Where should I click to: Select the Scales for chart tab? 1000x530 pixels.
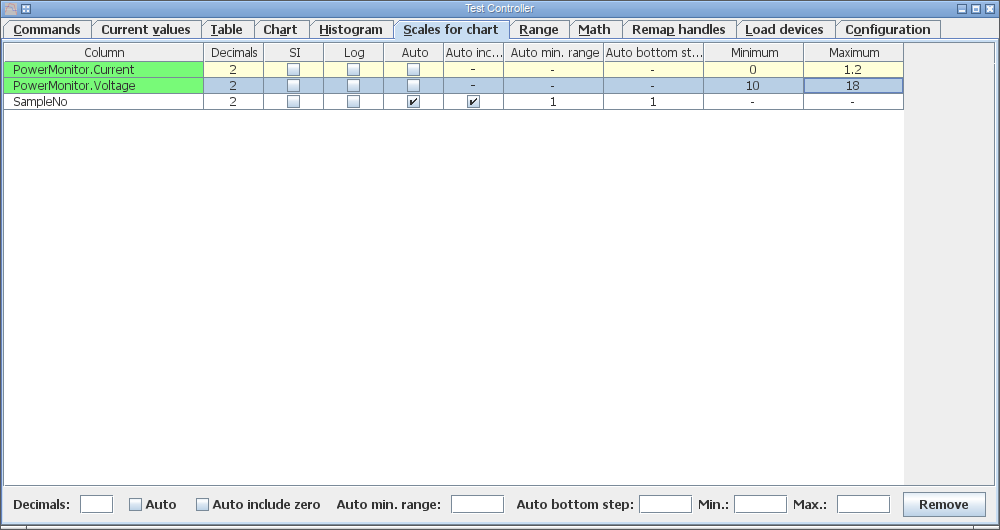[452, 30]
